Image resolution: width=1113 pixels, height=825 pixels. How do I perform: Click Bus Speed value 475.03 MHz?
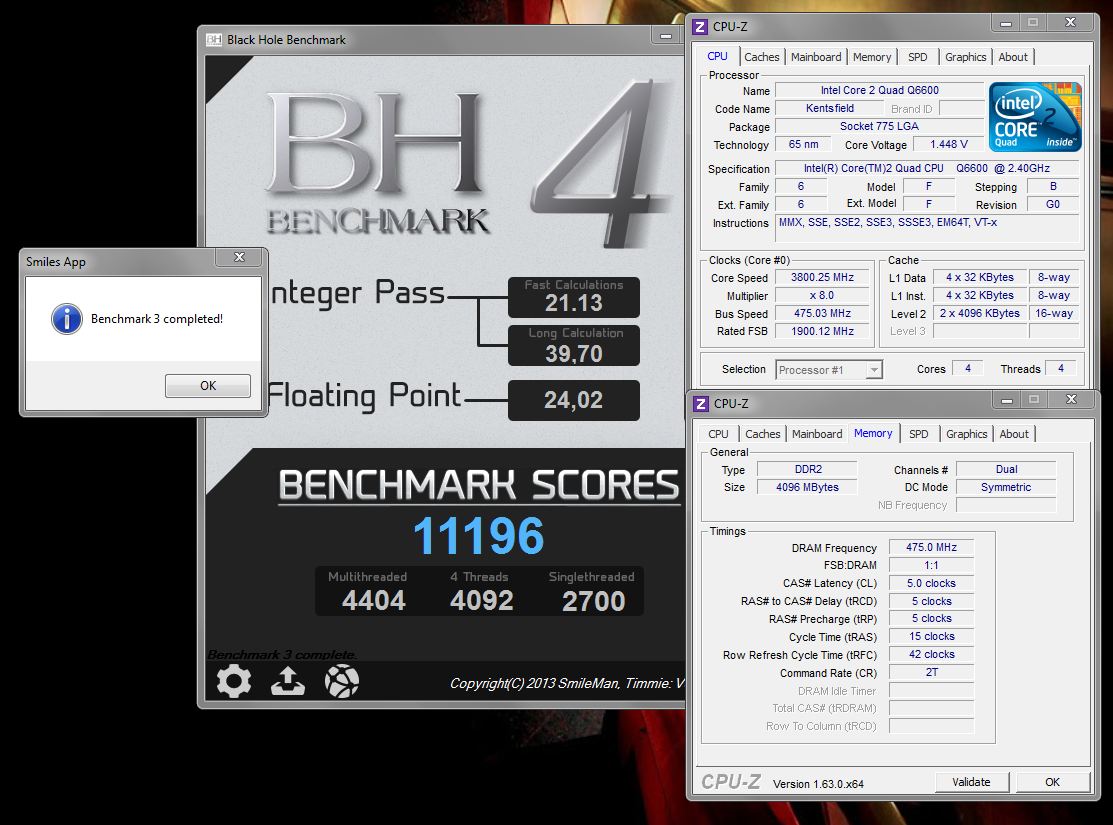822,313
